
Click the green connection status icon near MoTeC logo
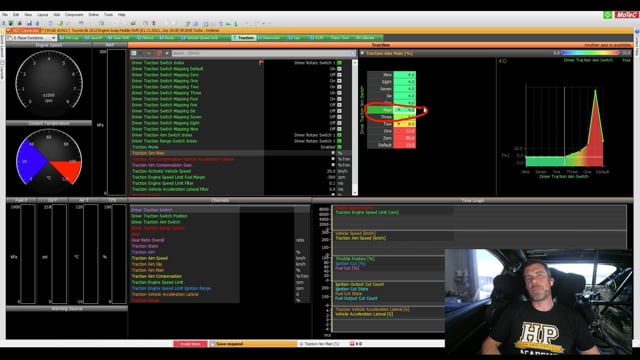point(608,15)
